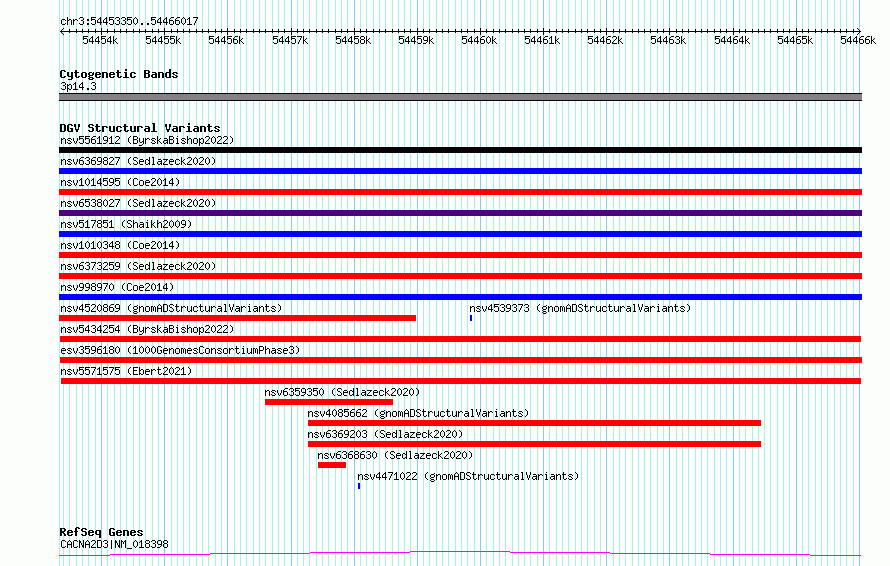
Task: Click the 54465k ruler tick label
Action: coord(795,40)
